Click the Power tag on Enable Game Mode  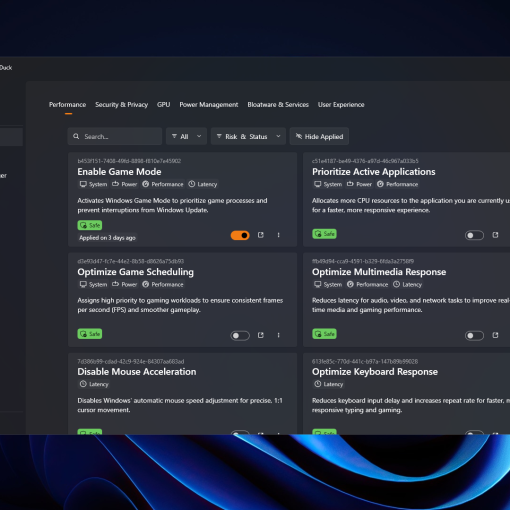(125, 184)
